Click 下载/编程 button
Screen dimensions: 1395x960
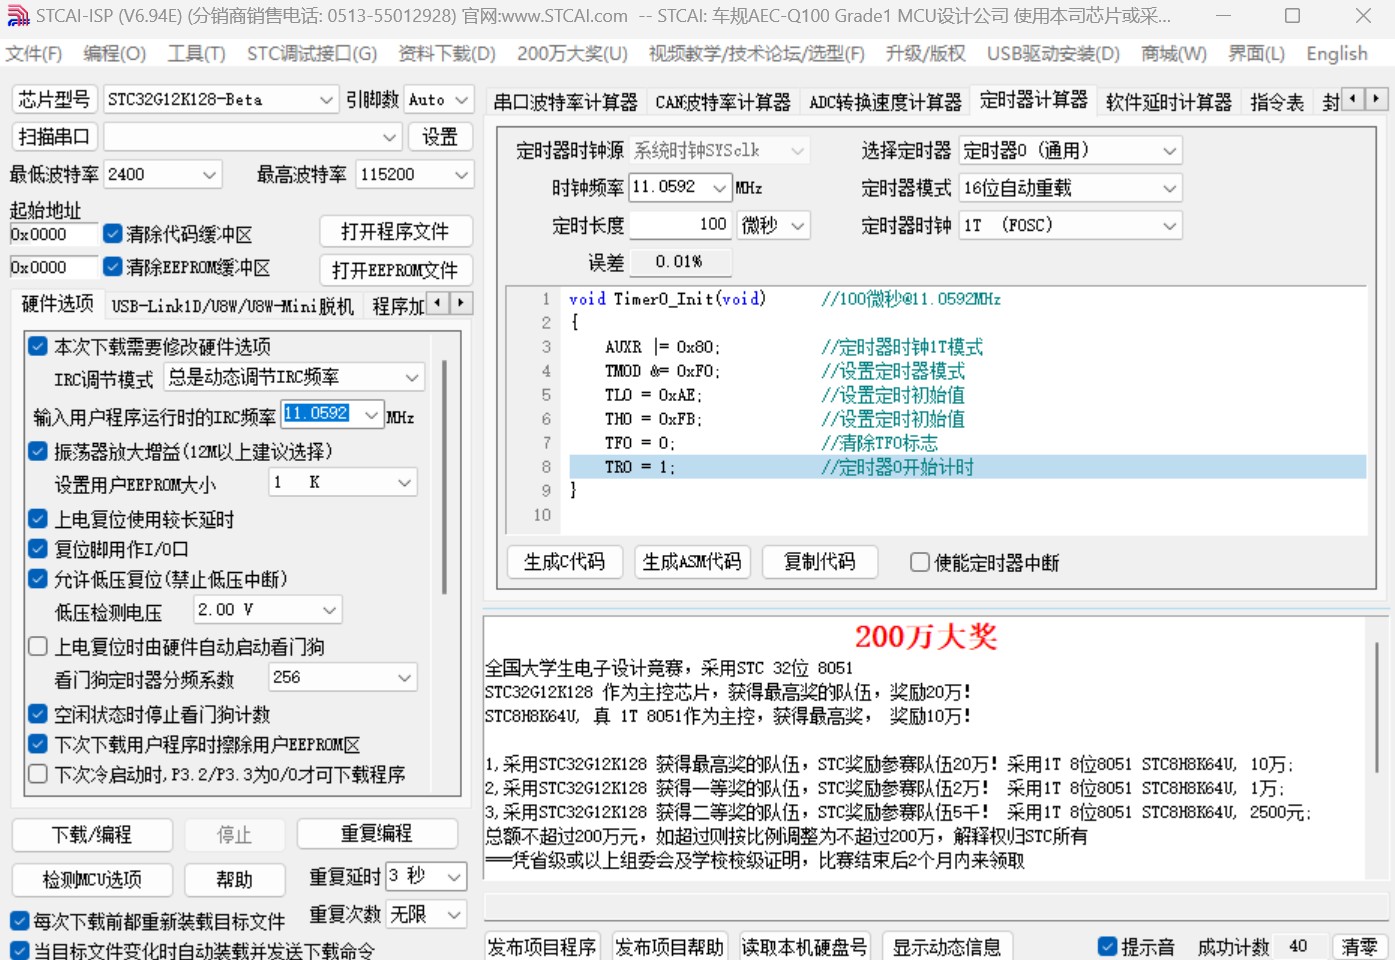(x=92, y=834)
